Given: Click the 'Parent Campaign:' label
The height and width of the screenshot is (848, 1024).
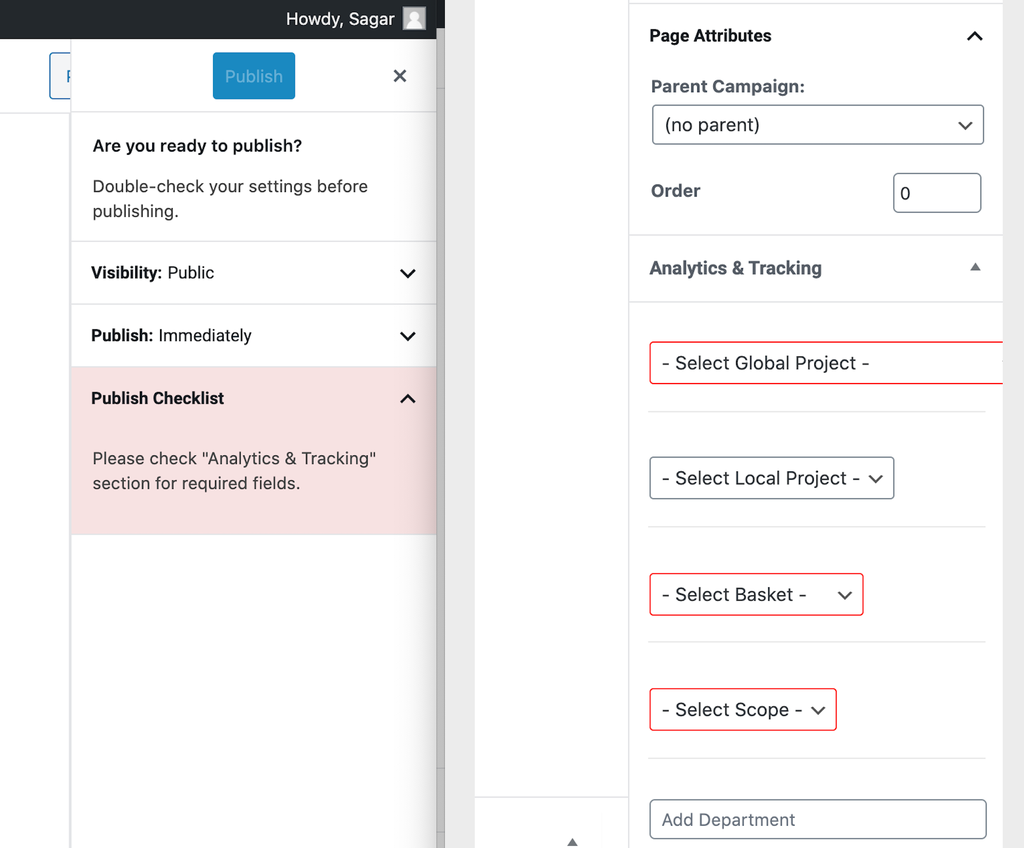Looking at the screenshot, I should click(728, 86).
